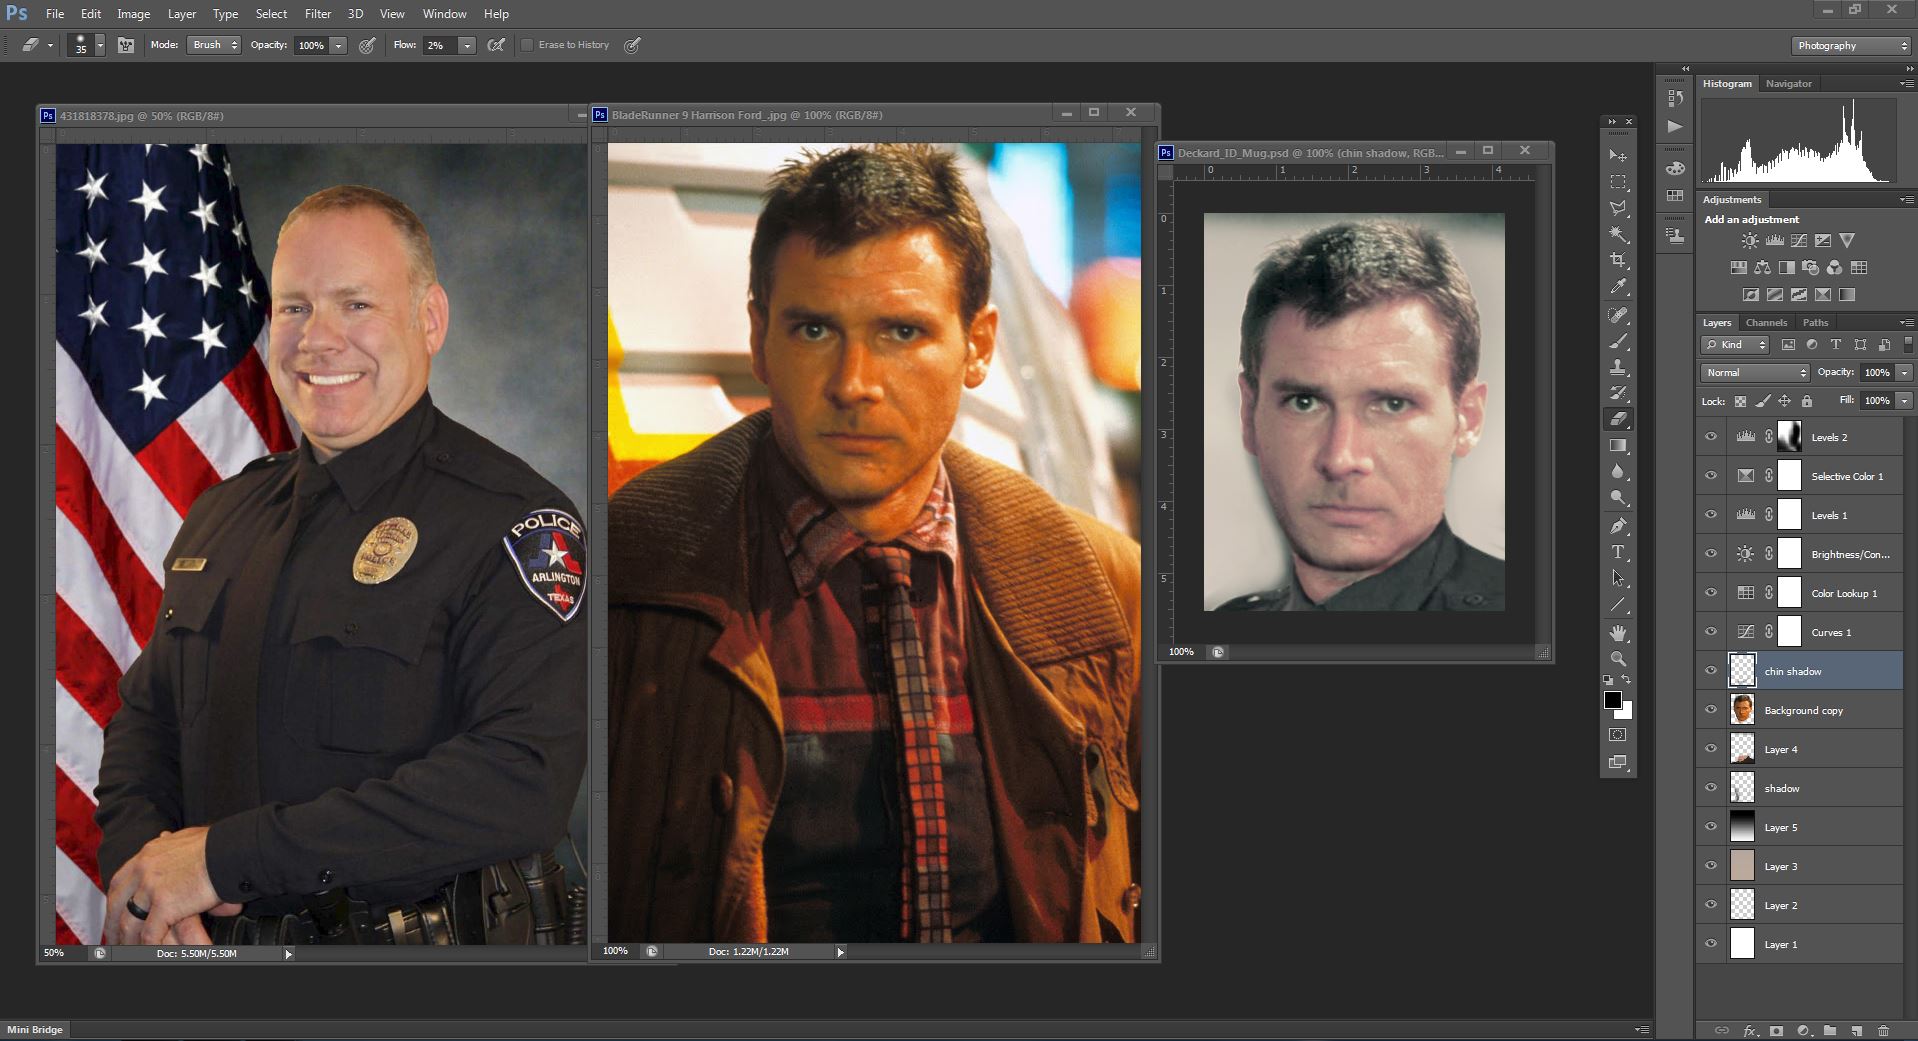Open the Photography workspace dropdown

tap(1850, 46)
